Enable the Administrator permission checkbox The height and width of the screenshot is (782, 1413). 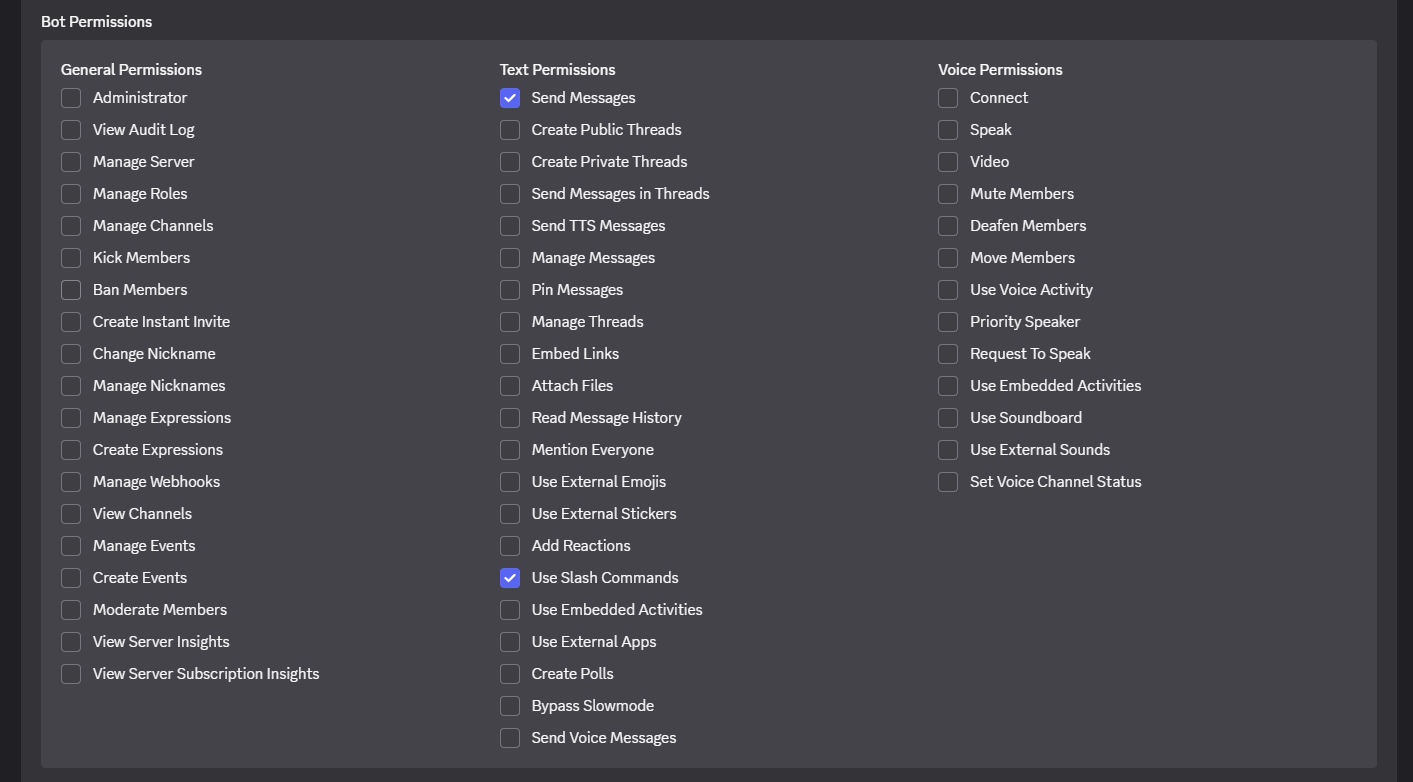coord(71,97)
